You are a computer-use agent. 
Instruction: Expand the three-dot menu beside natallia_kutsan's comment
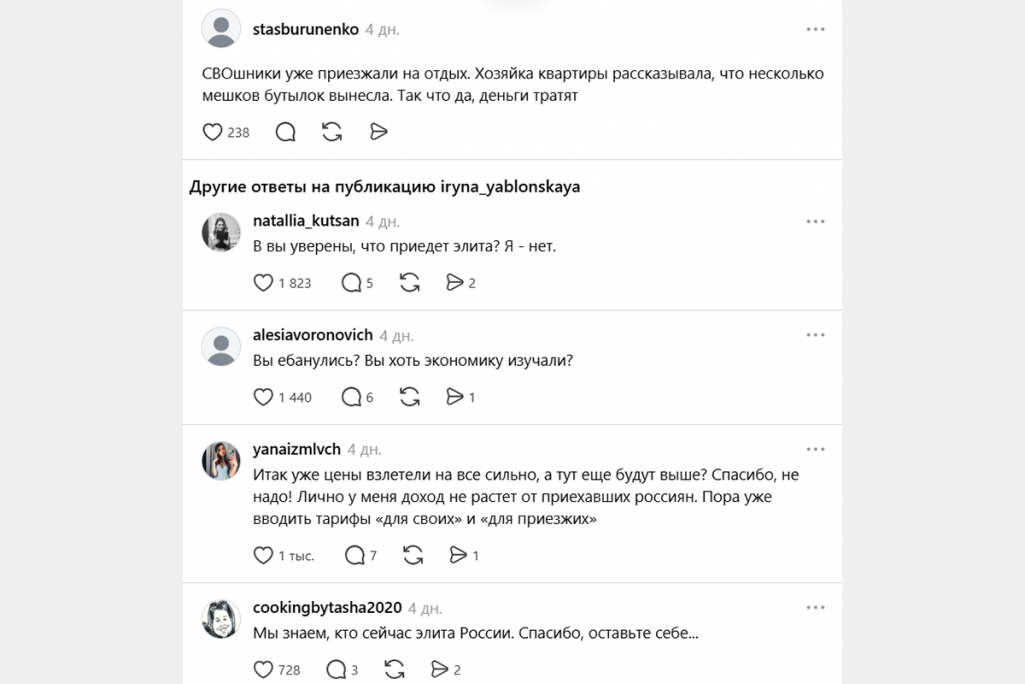tap(816, 221)
